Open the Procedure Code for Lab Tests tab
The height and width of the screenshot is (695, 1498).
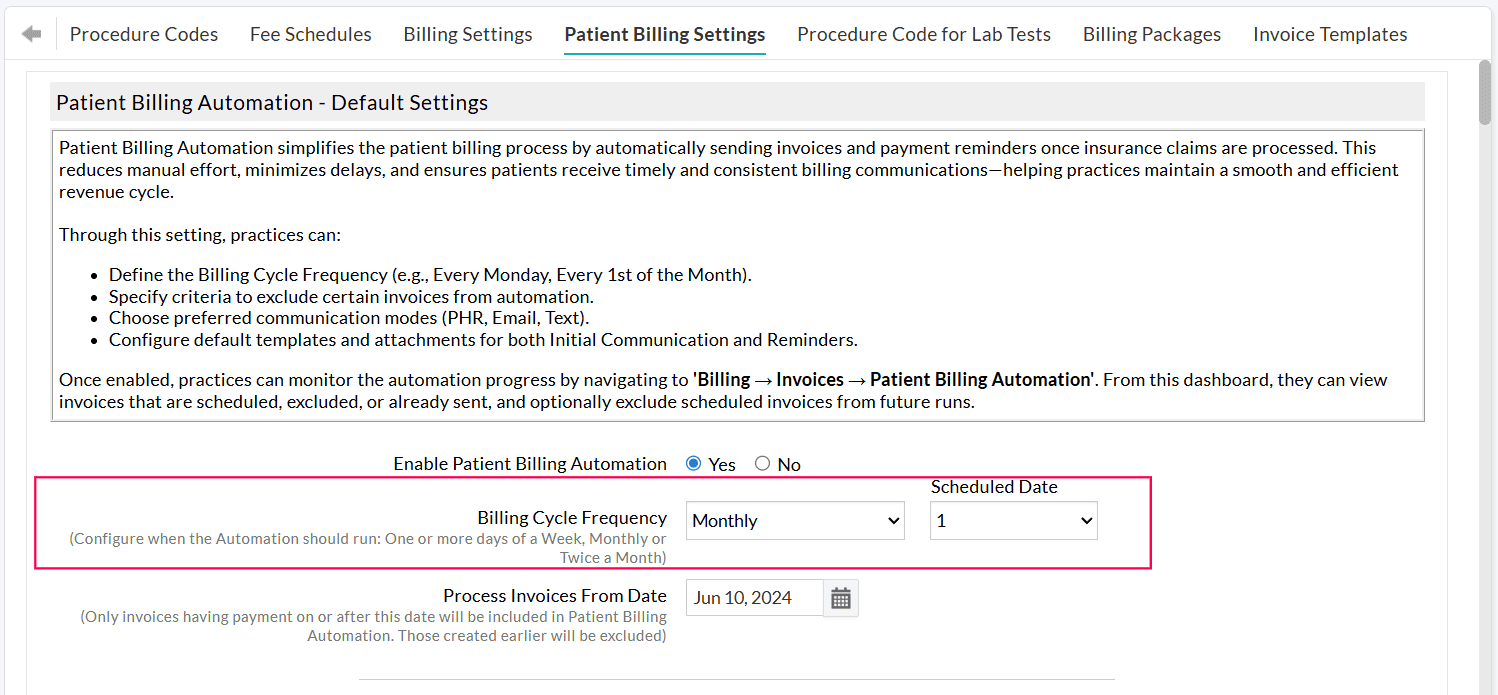tap(923, 33)
